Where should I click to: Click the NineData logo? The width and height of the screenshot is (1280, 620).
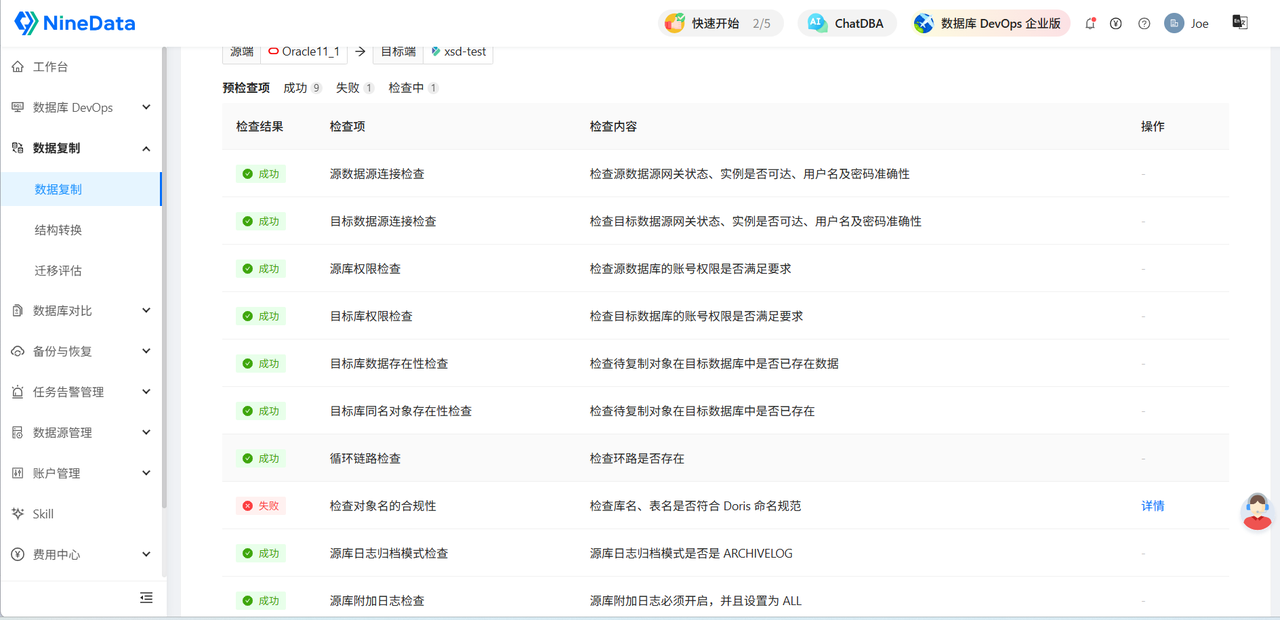(x=75, y=23)
